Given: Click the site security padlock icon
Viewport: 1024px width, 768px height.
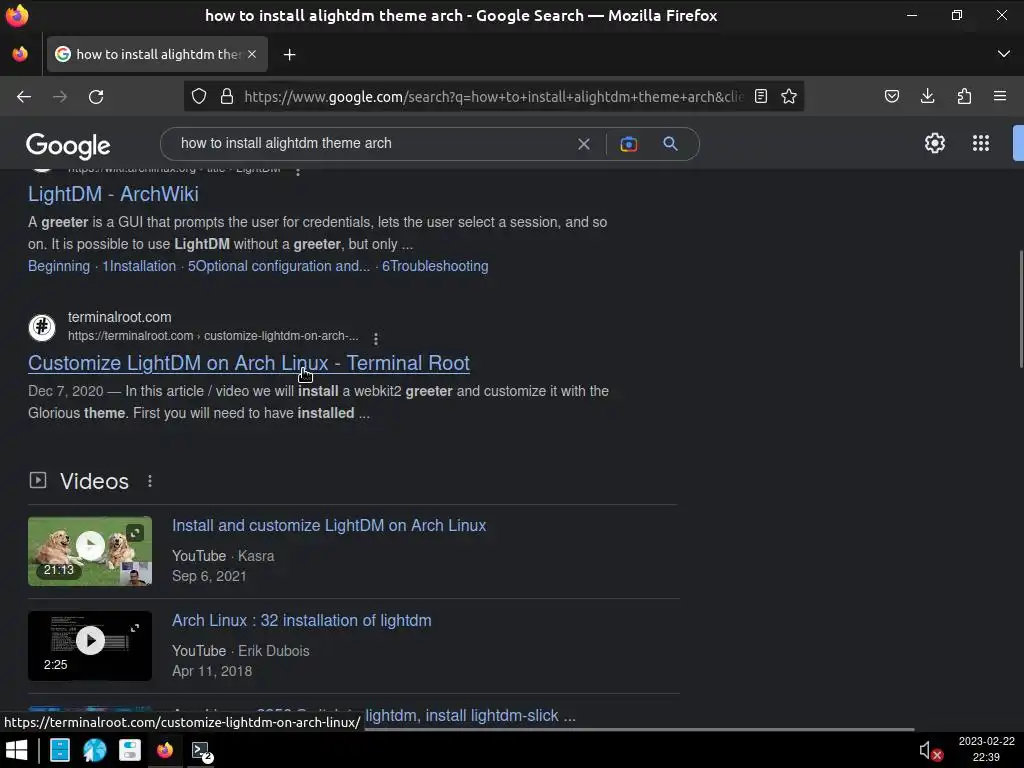Looking at the screenshot, I should click(227, 97).
